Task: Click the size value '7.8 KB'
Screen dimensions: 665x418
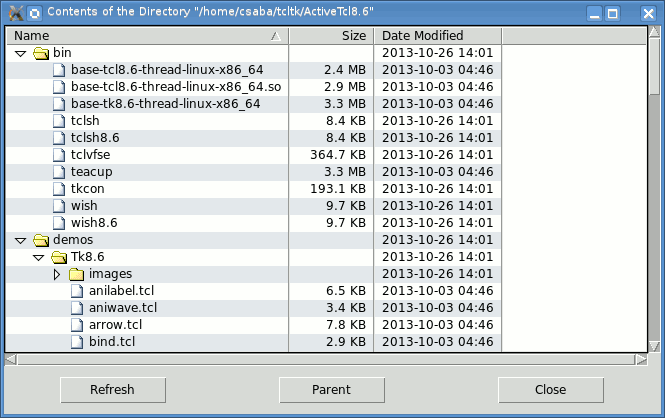Action: tap(346, 325)
